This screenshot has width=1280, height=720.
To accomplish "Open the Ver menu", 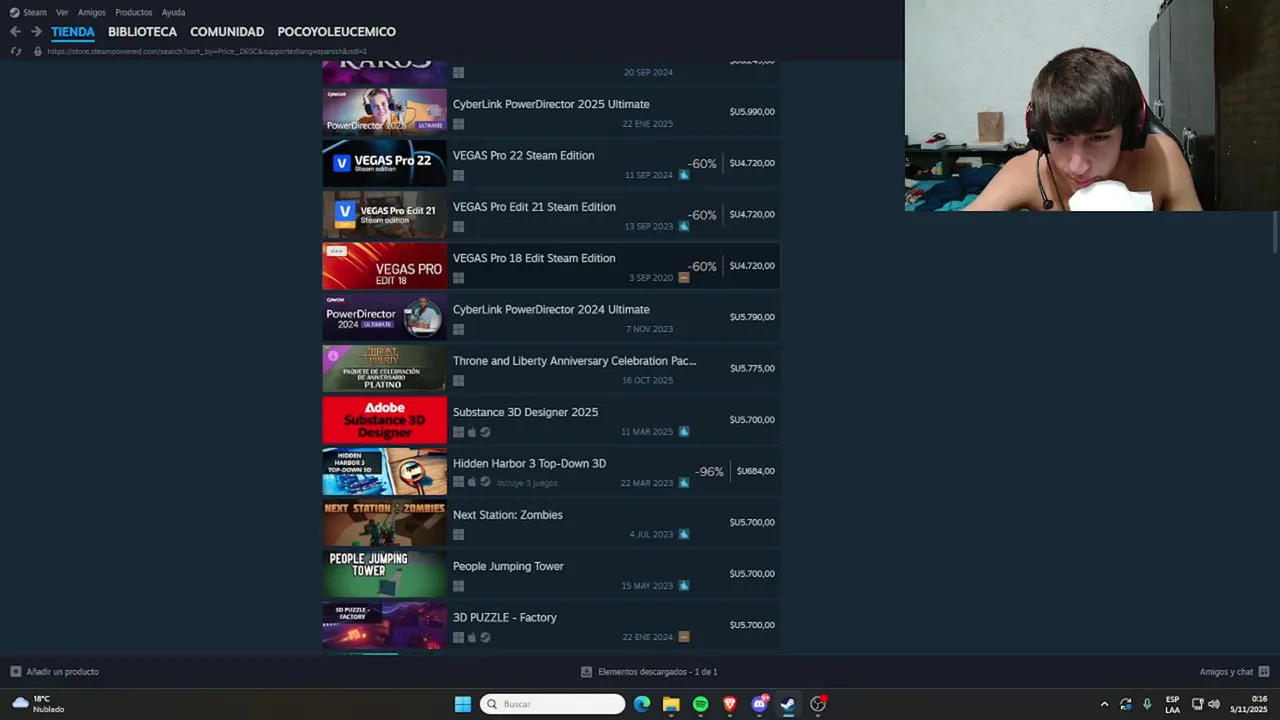I will coord(62,12).
